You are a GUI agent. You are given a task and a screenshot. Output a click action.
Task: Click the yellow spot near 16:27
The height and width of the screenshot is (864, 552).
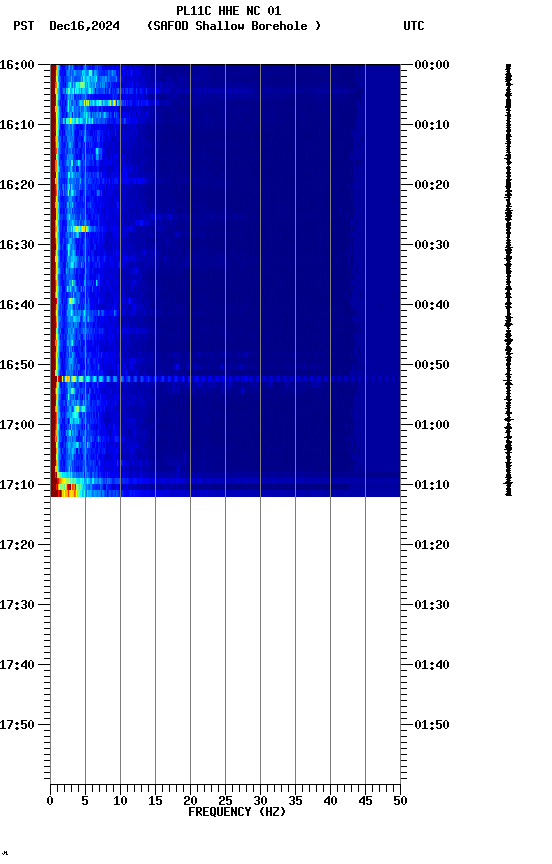80,229
